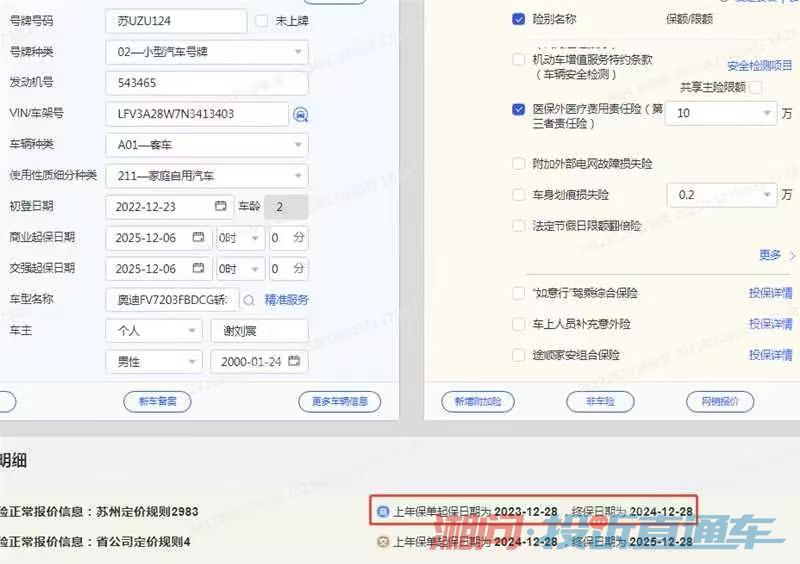Open calendar icon for 初登日期
Image resolution: width=800 pixels, height=564 pixels.
click(x=220, y=206)
